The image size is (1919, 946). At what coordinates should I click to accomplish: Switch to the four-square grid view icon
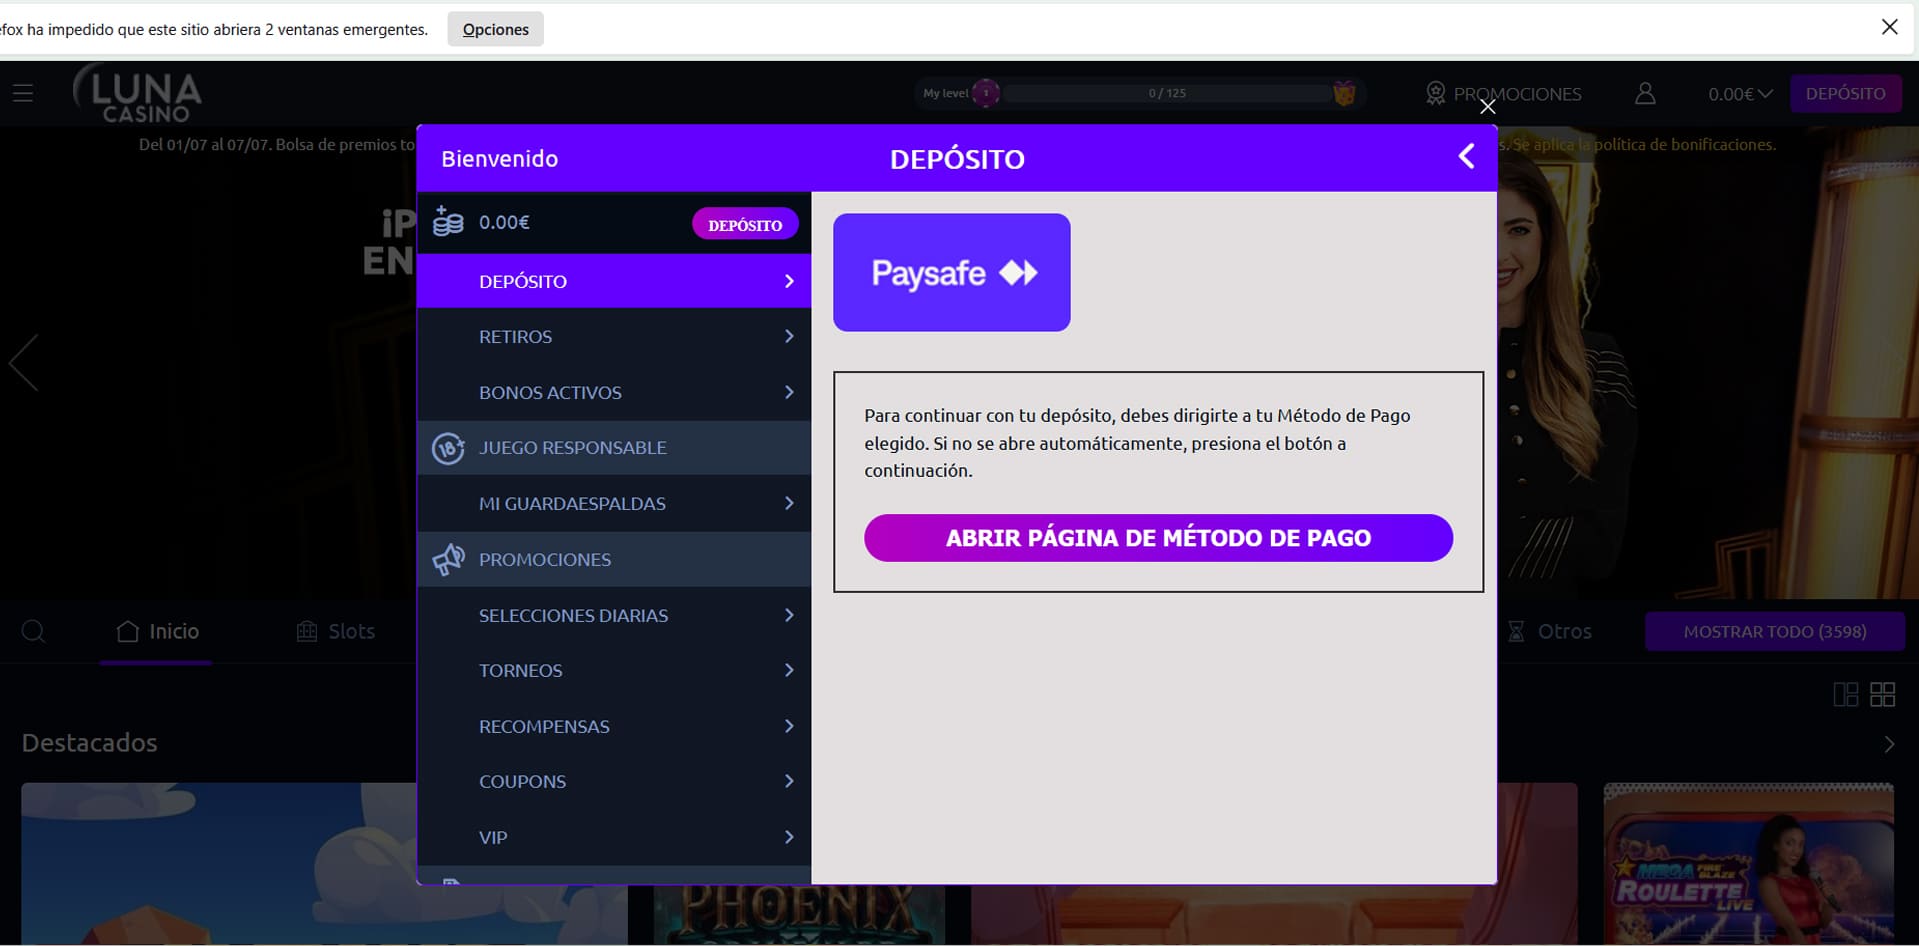click(x=1882, y=694)
